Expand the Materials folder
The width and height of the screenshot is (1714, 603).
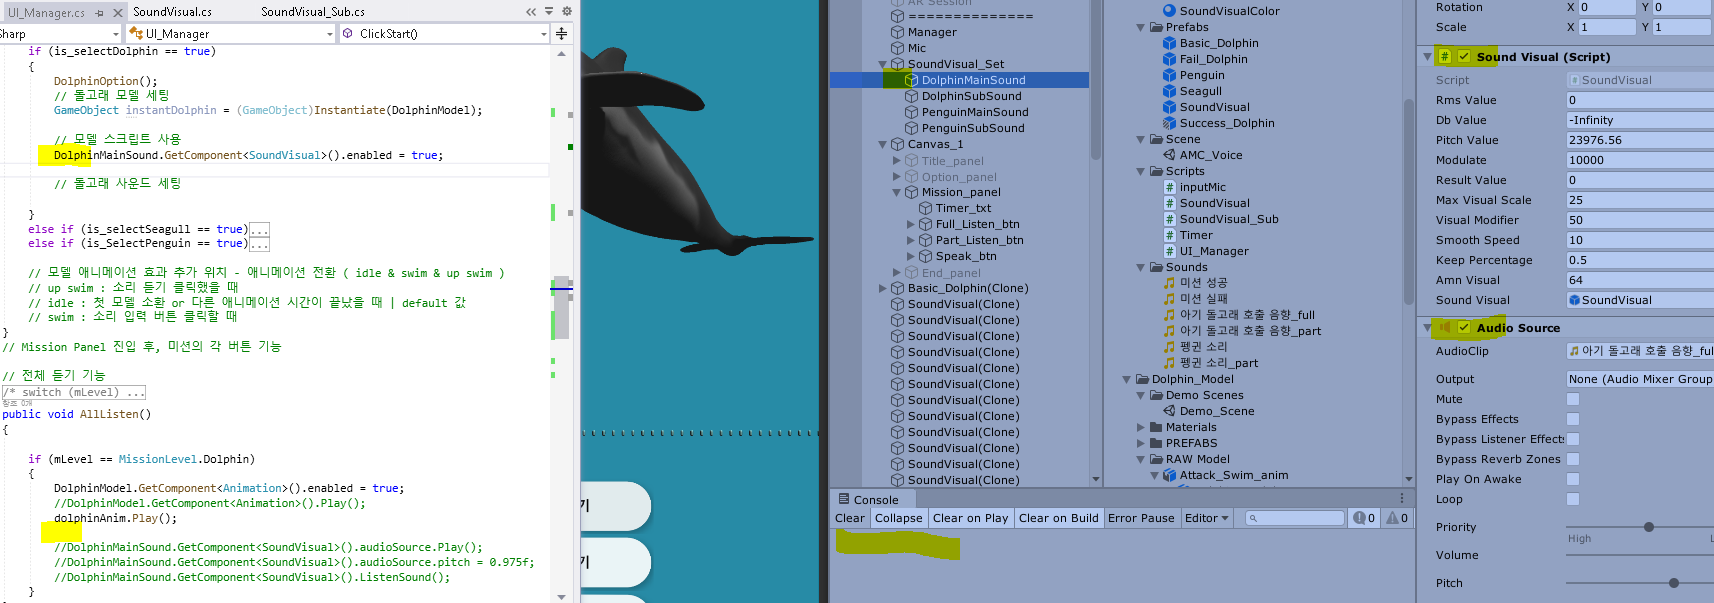click(x=1141, y=427)
